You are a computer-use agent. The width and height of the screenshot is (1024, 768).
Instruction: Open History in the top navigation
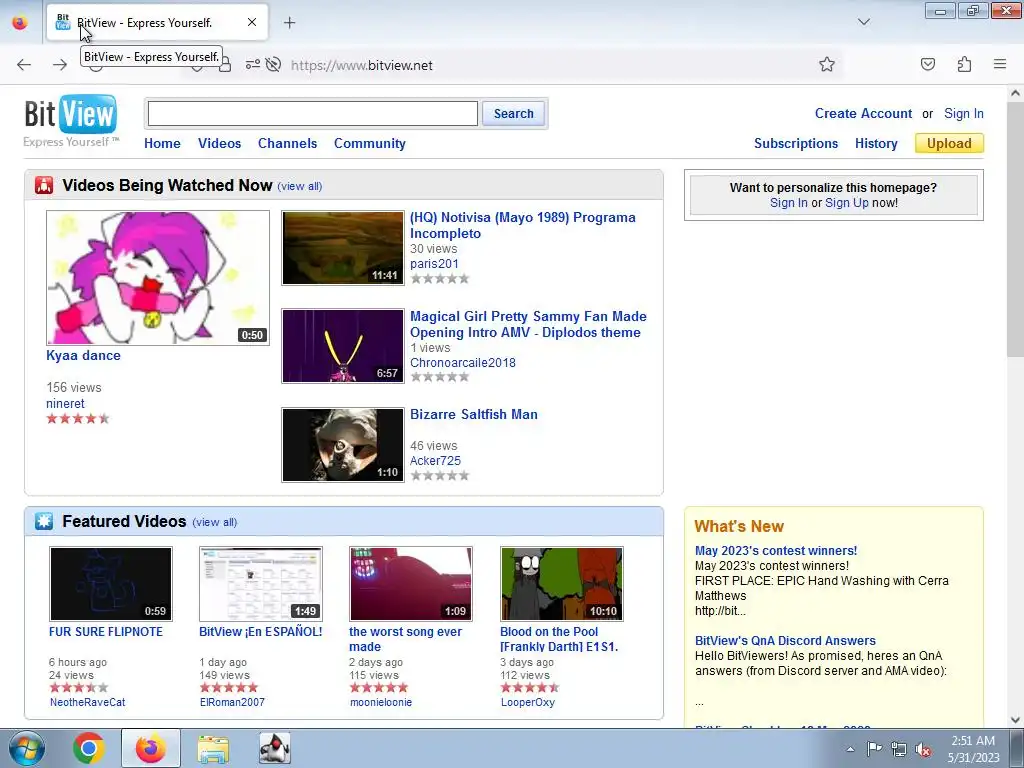click(876, 143)
